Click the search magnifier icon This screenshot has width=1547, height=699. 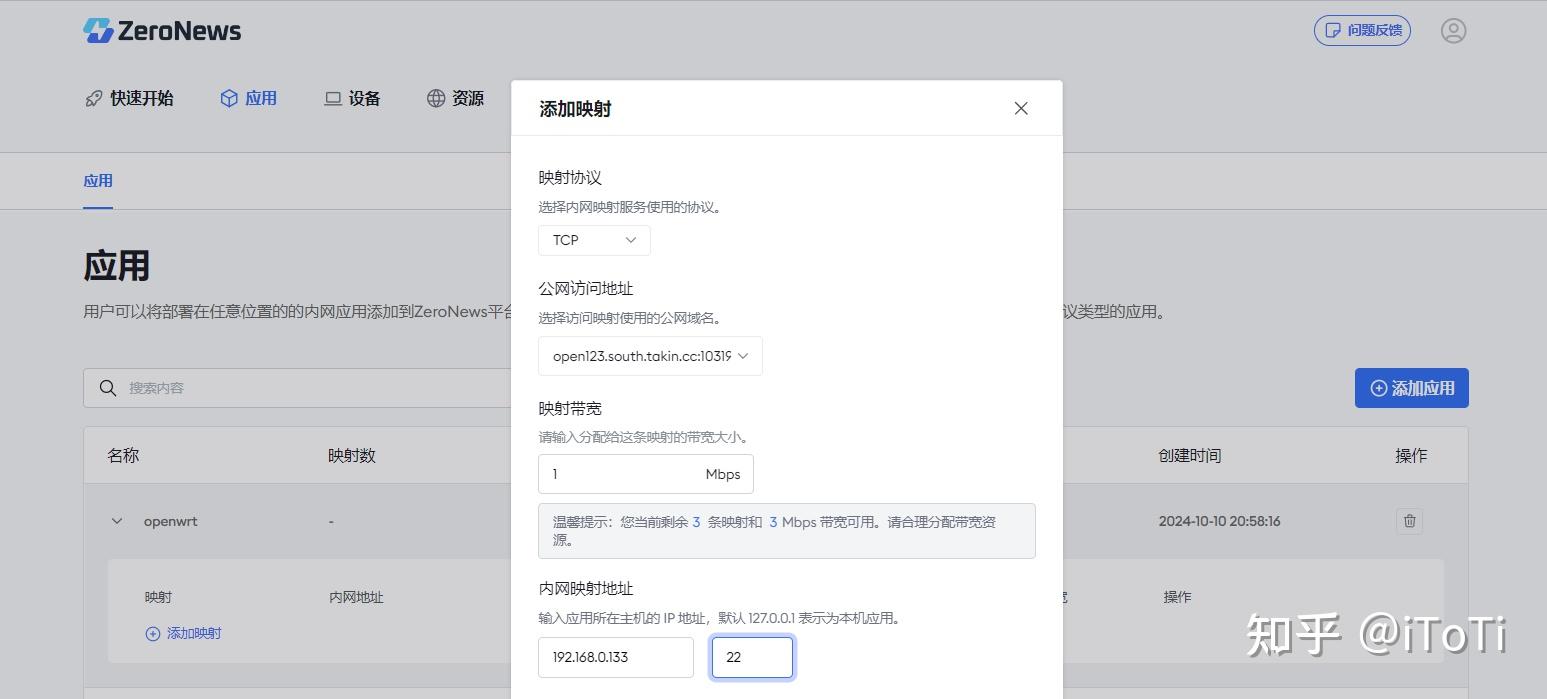(x=108, y=388)
